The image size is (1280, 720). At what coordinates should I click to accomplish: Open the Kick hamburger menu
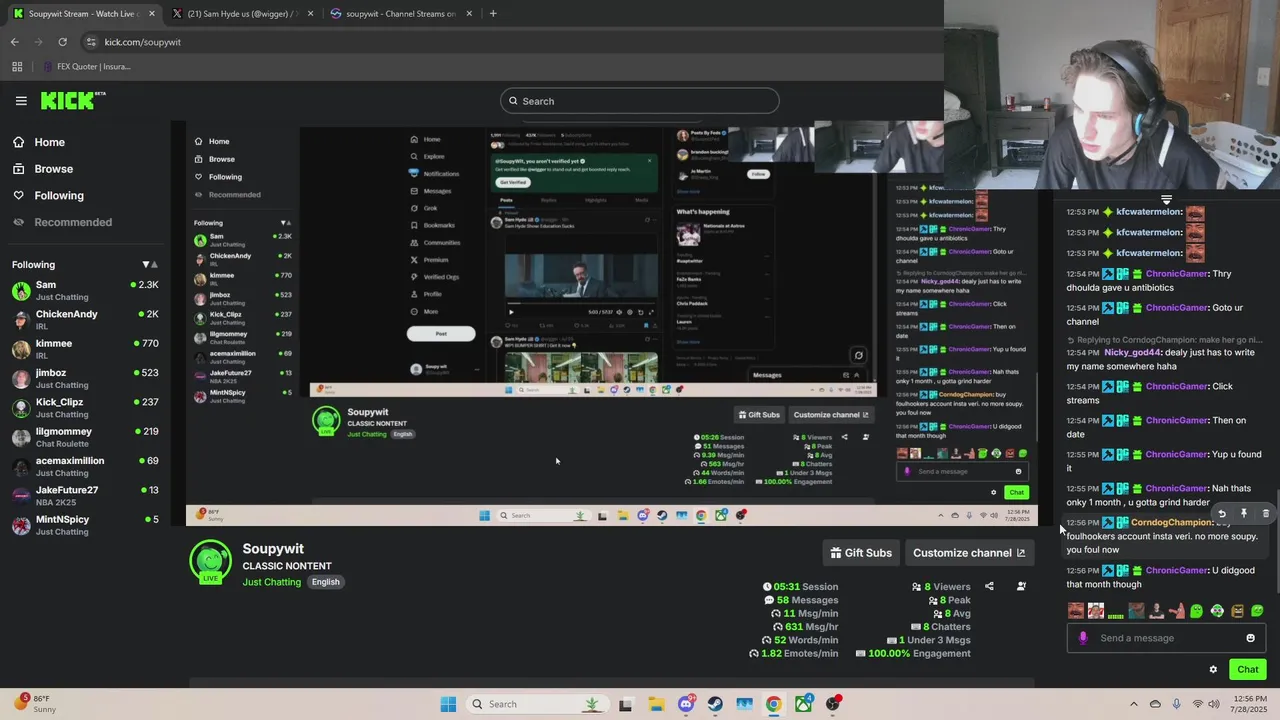[x=21, y=101]
